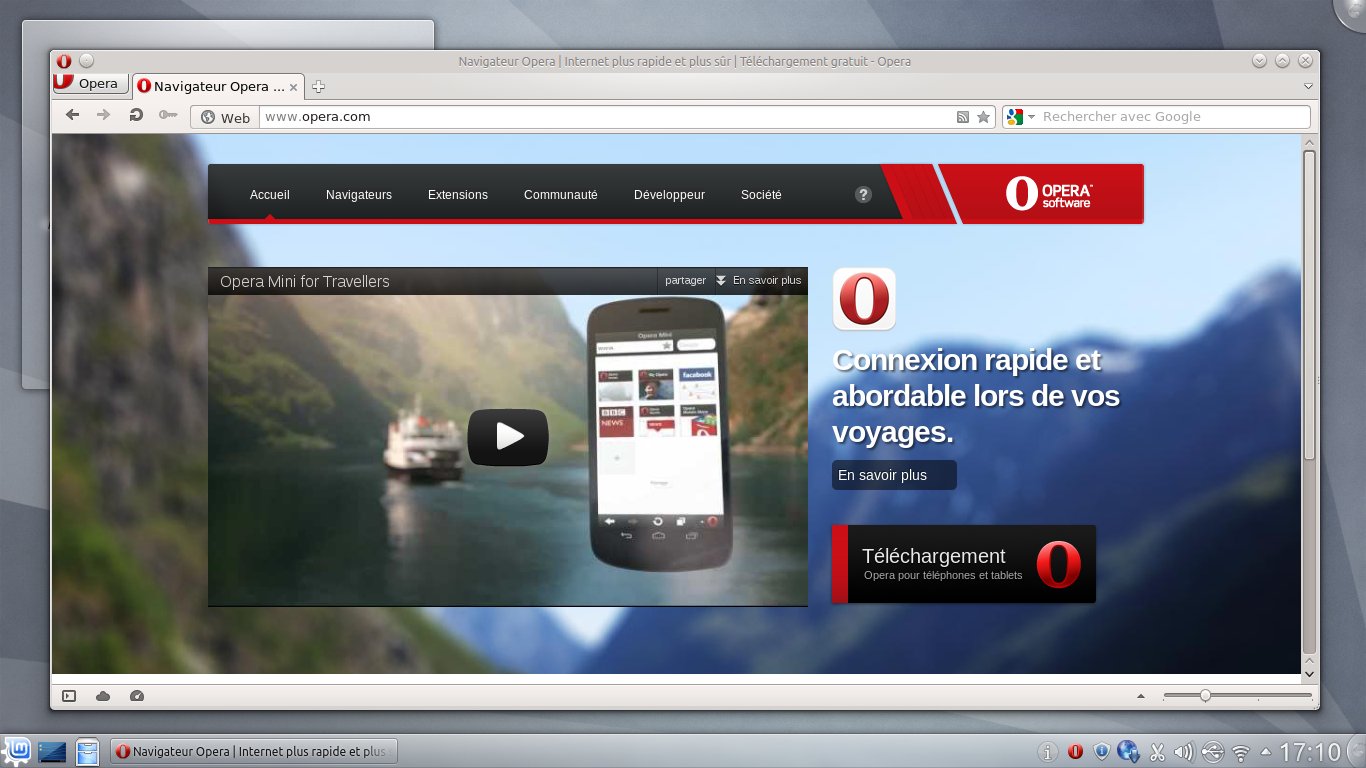Toggle the panels button in status bar
Viewport: 1366px width, 768px height.
click(69, 695)
